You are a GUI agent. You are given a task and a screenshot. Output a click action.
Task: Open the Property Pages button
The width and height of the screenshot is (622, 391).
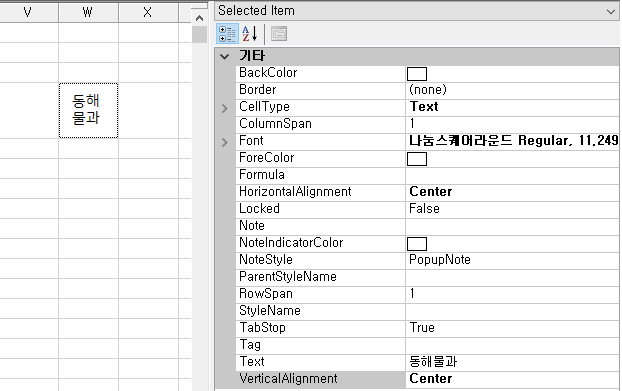point(279,34)
